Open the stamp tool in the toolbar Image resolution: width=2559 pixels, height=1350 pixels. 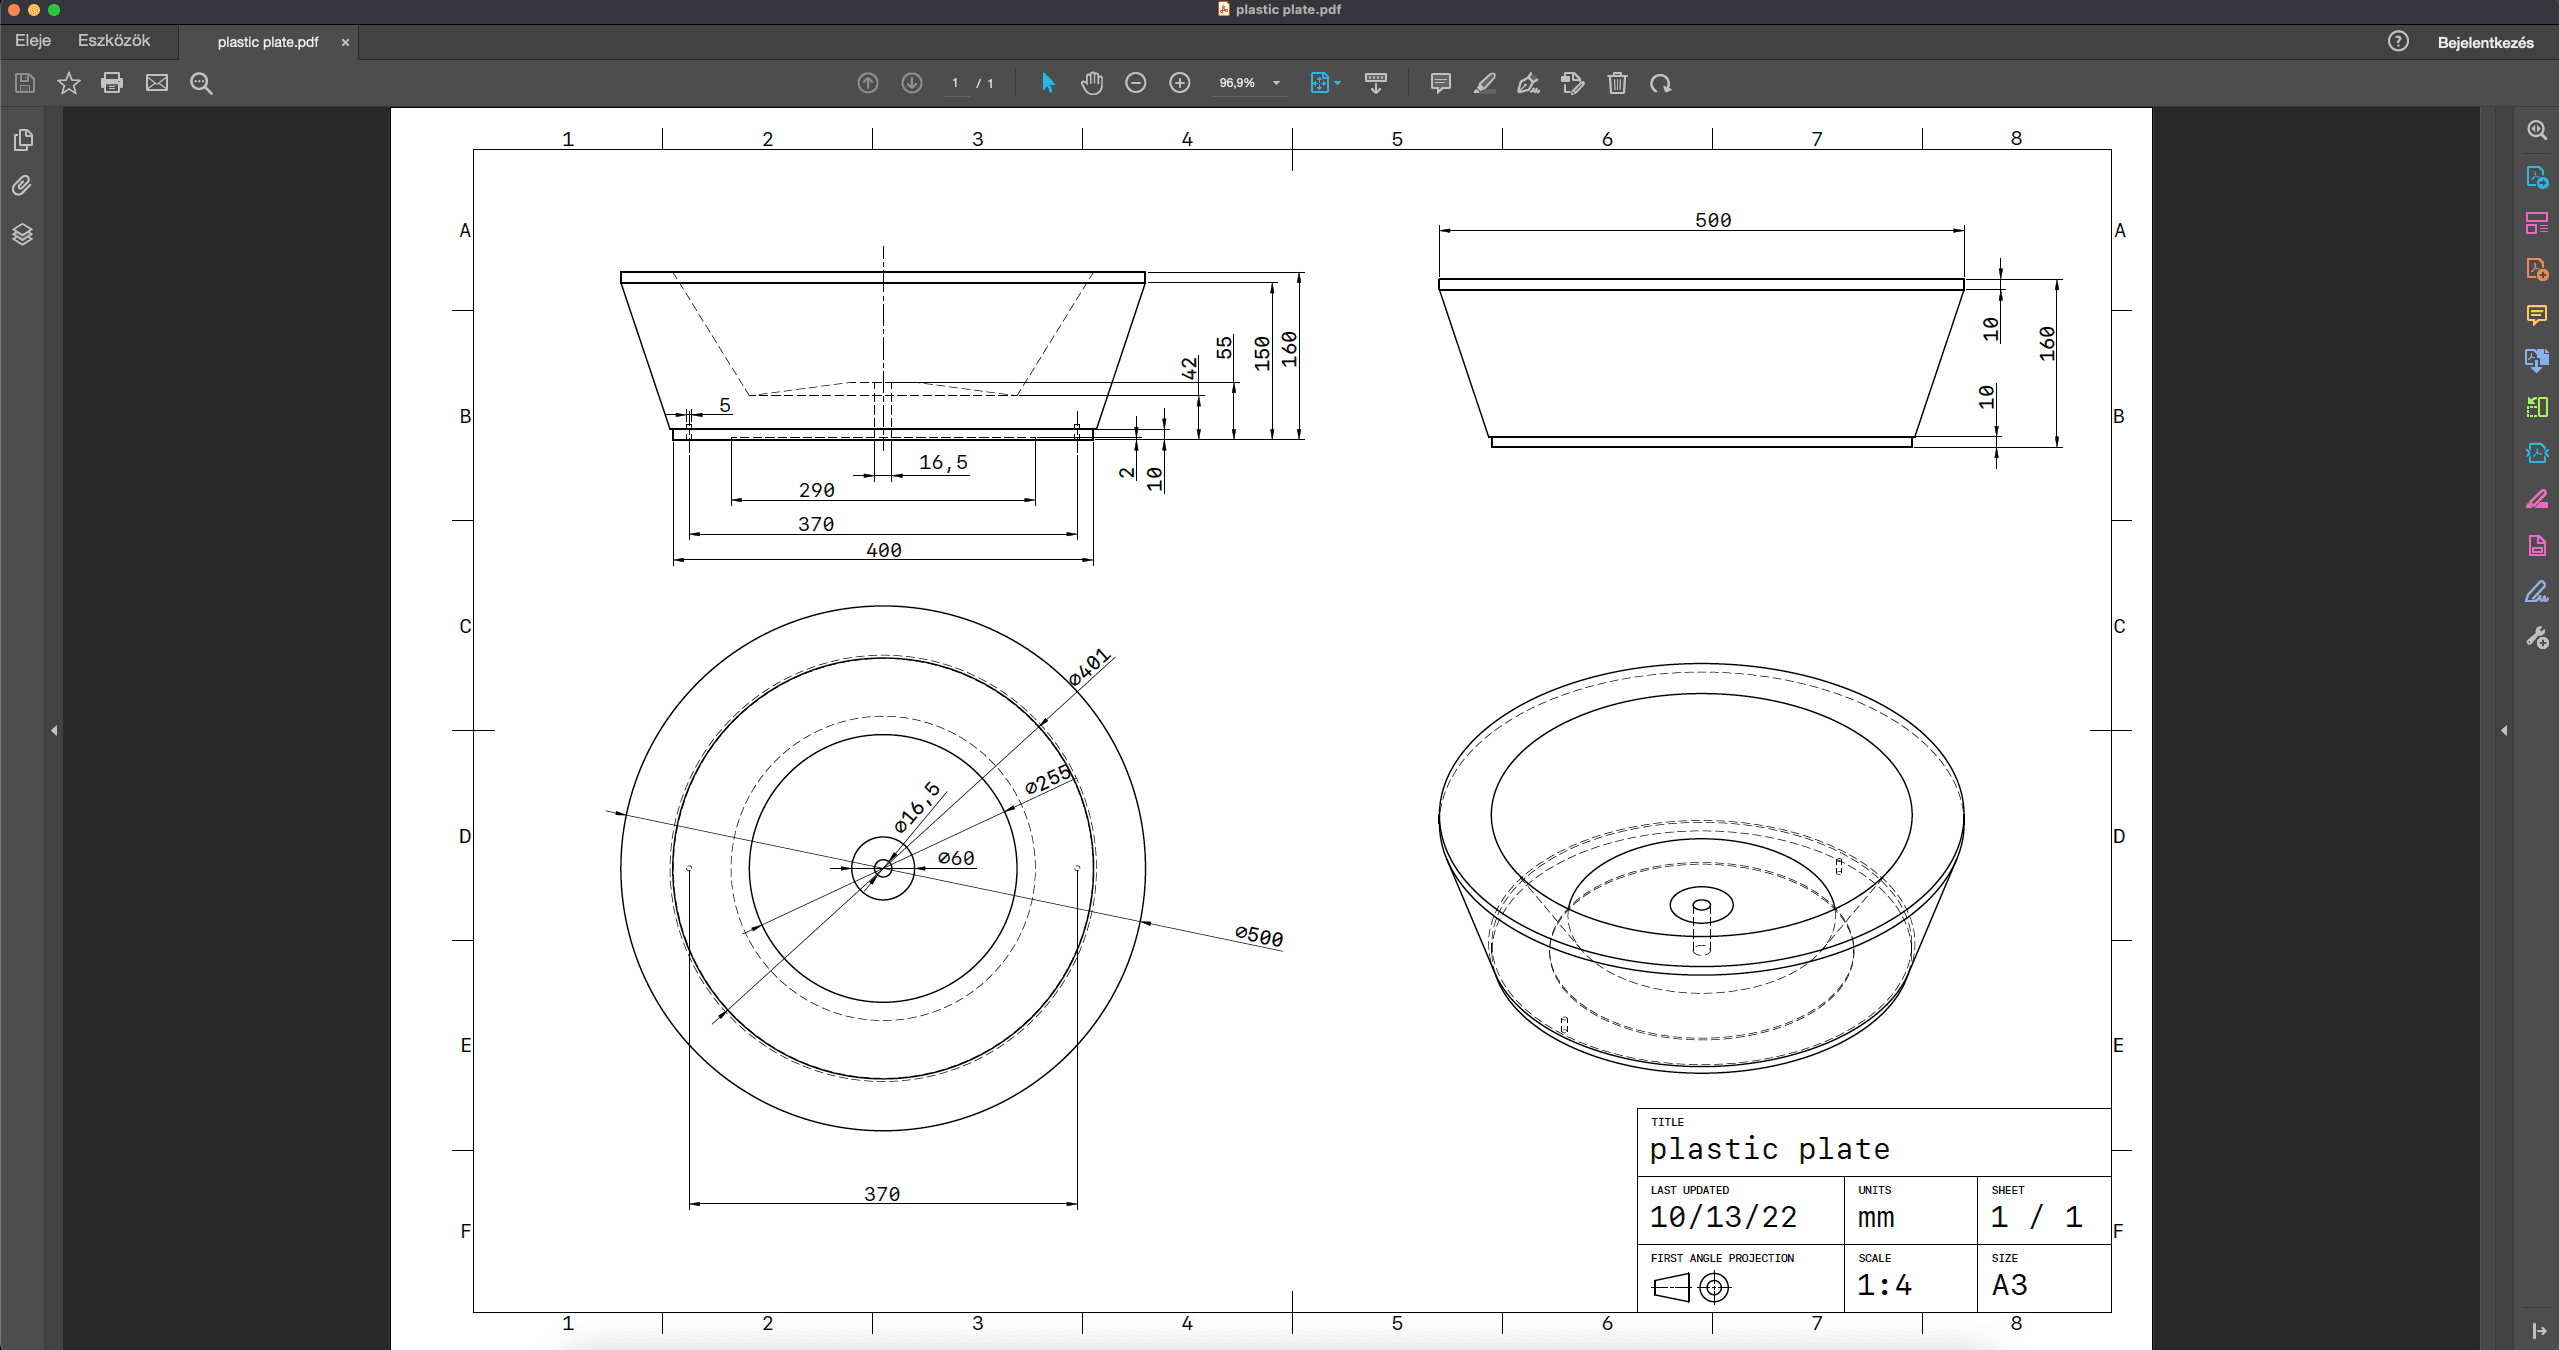(x=1573, y=83)
